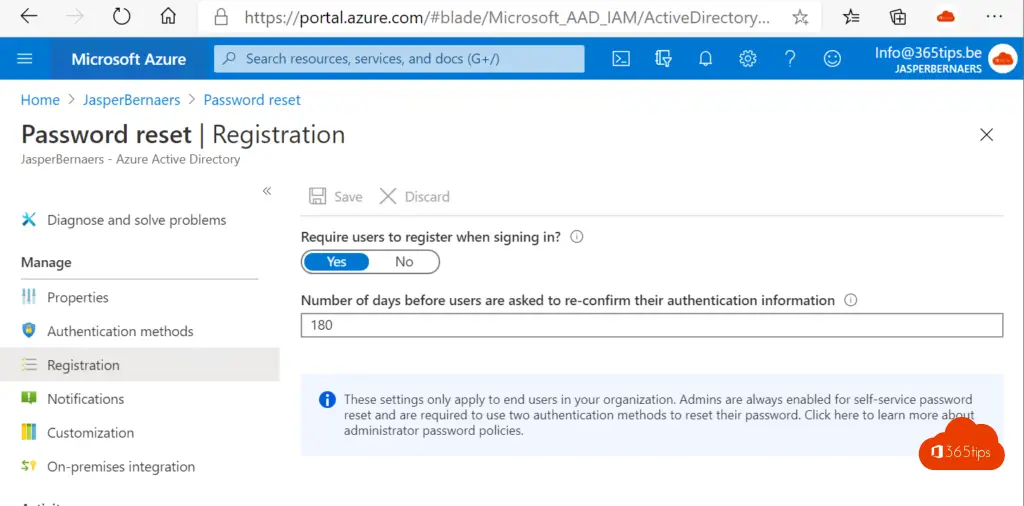Click the Save button
Image resolution: width=1024 pixels, height=506 pixels.
click(336, 197)
